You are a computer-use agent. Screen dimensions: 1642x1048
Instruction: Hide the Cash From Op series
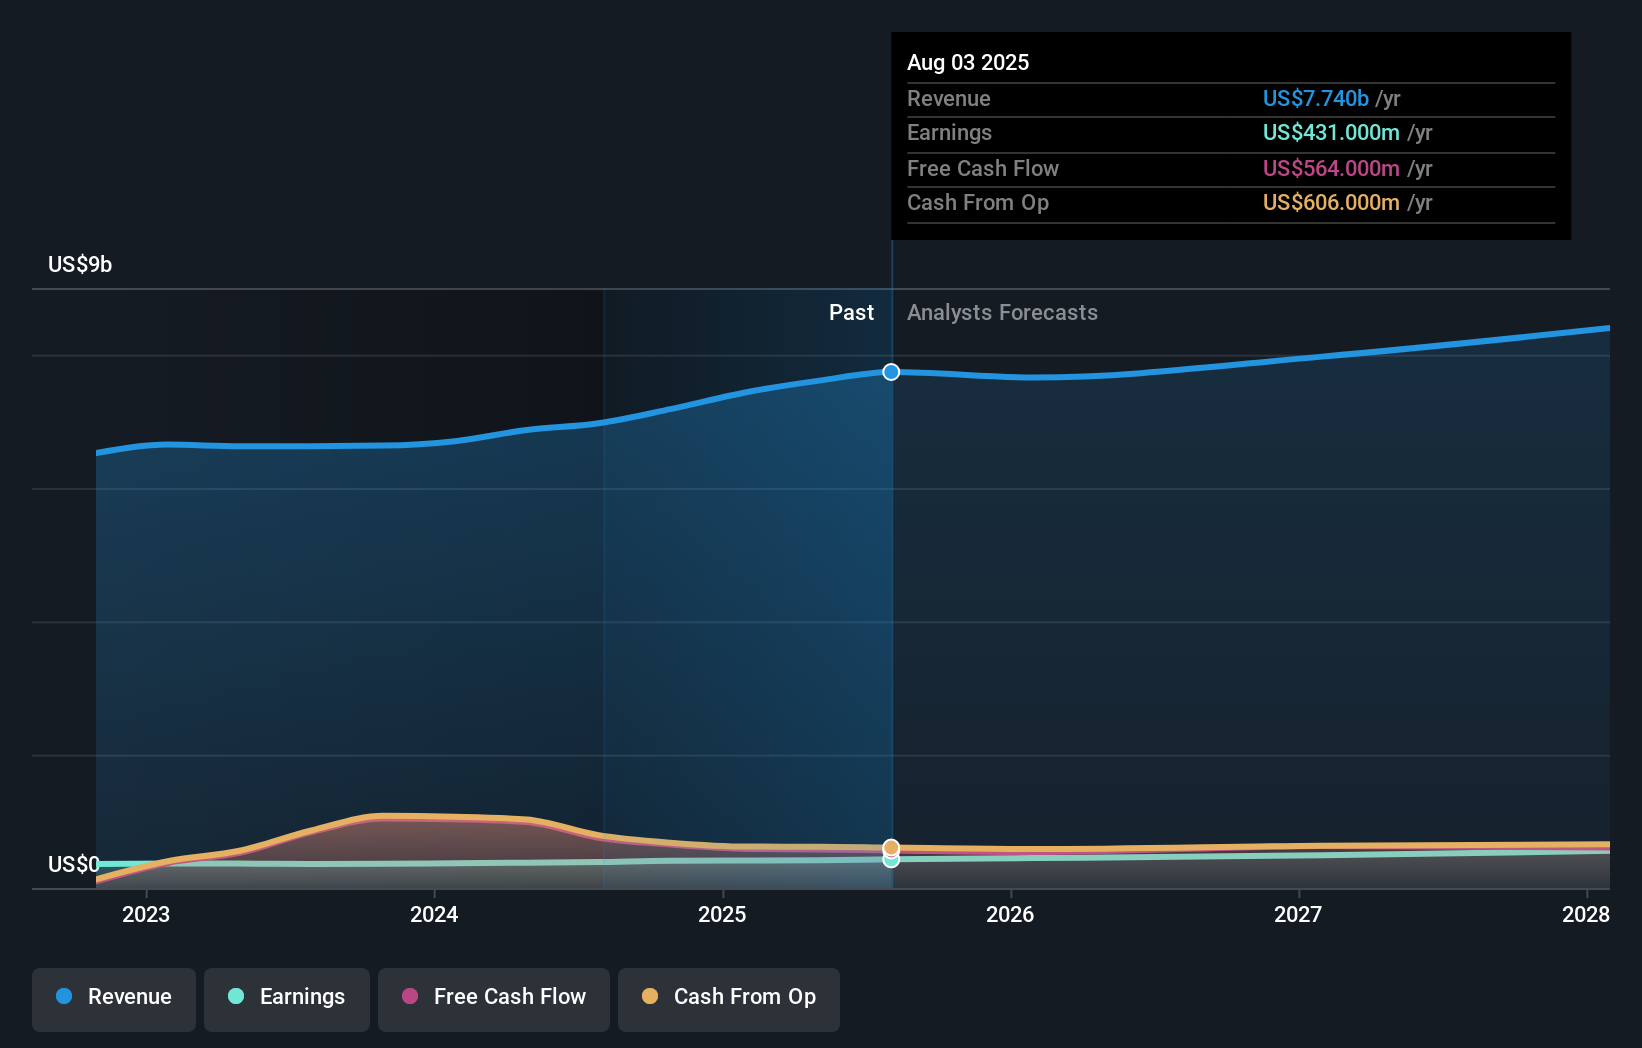tap(728, 998)
